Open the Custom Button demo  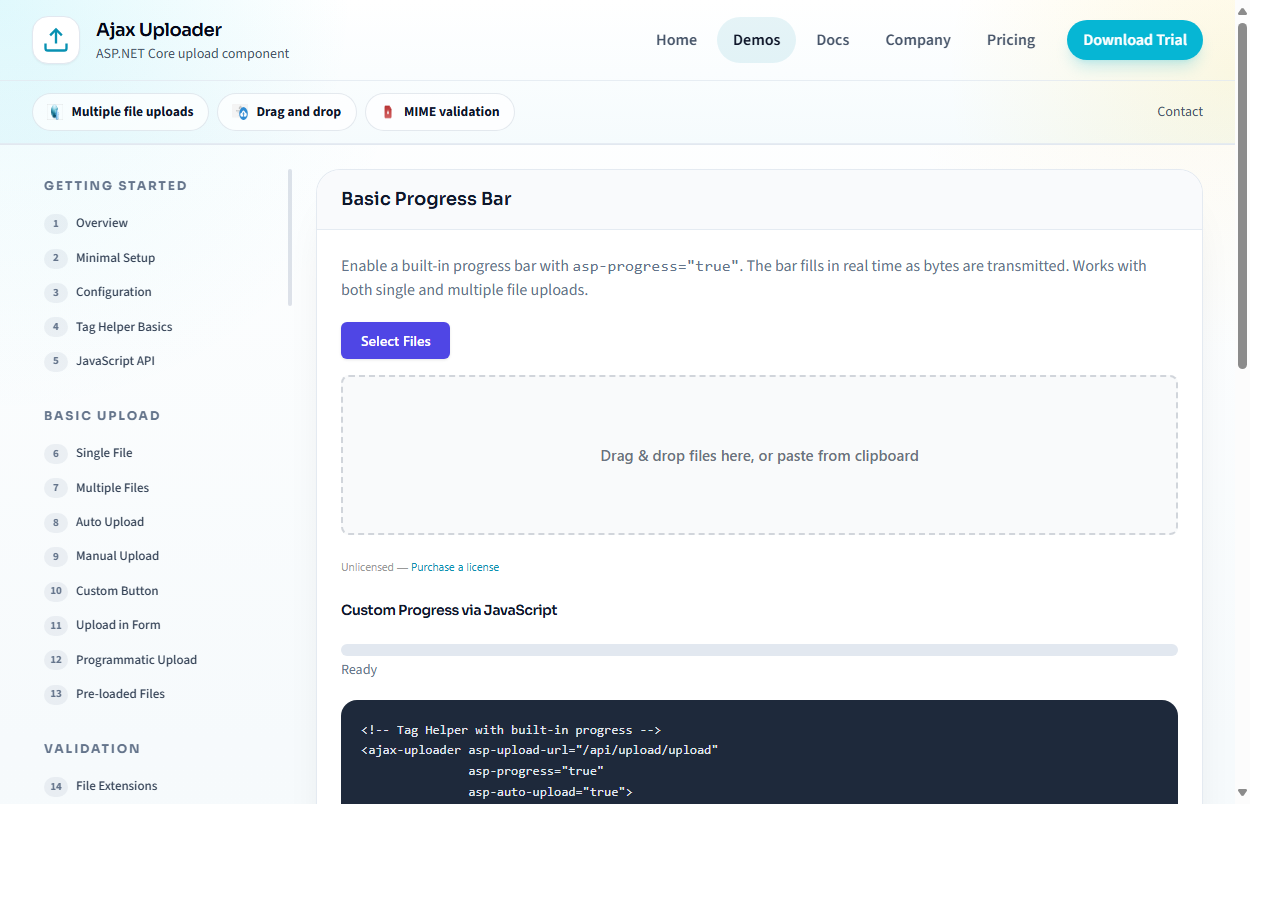point(117,591)
